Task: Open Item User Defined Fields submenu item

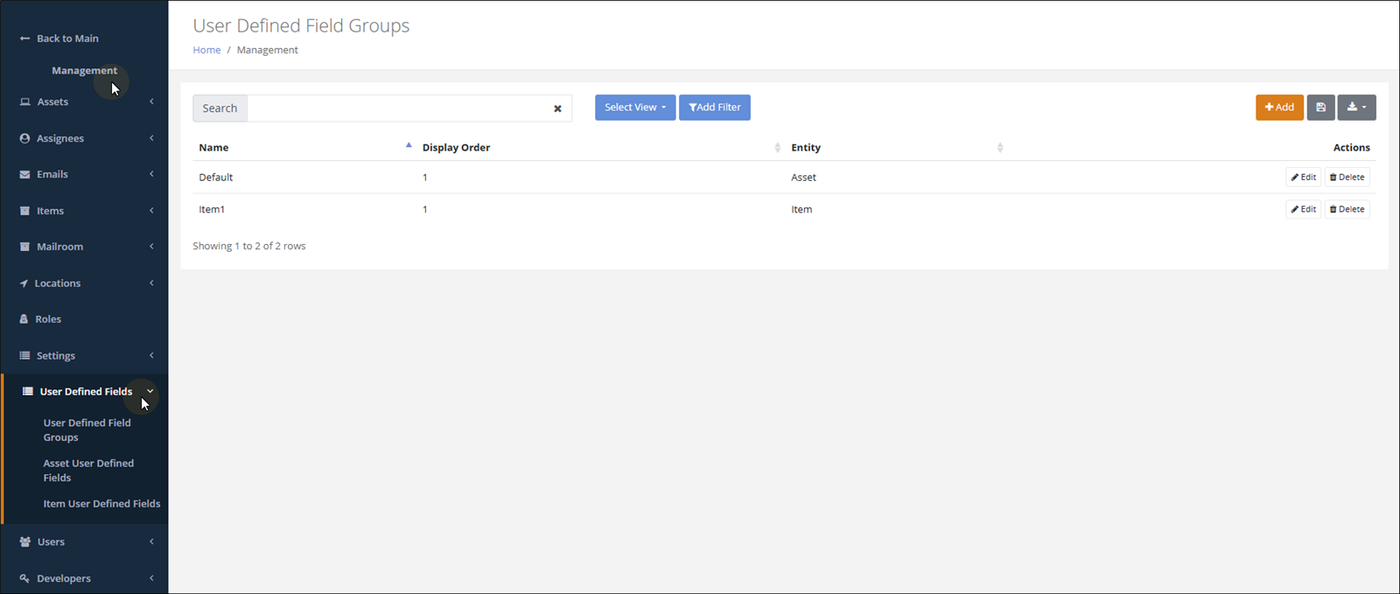Action: tap(101, 504)
